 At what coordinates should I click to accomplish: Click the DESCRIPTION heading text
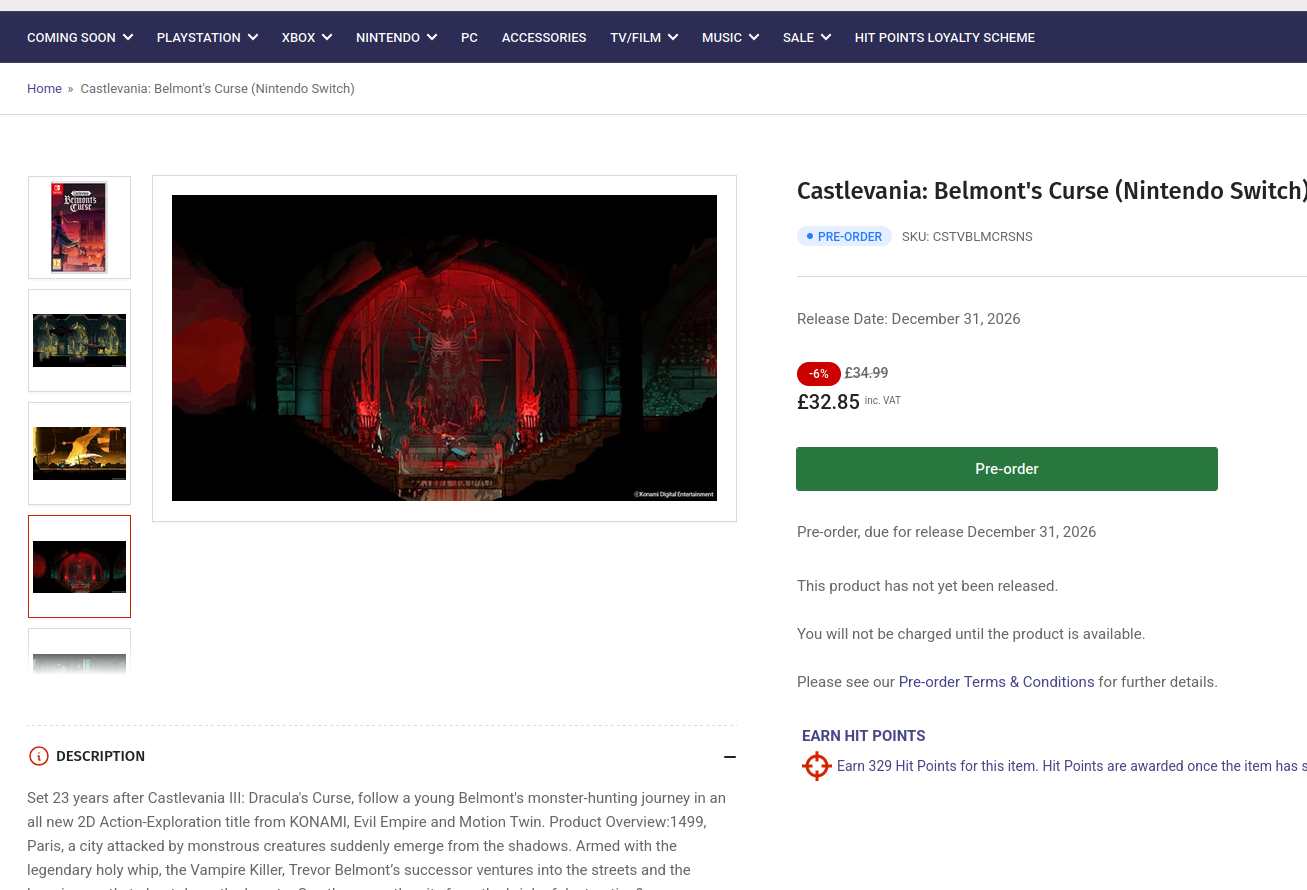pos(100,756)
